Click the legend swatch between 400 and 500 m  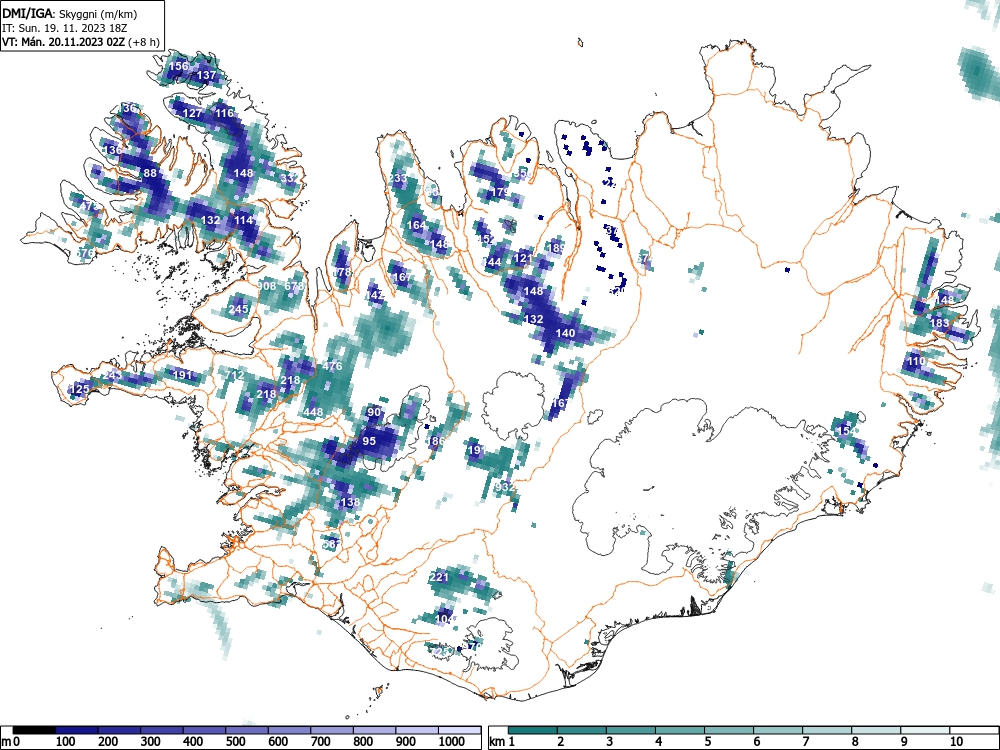click(x=205, y=730)
